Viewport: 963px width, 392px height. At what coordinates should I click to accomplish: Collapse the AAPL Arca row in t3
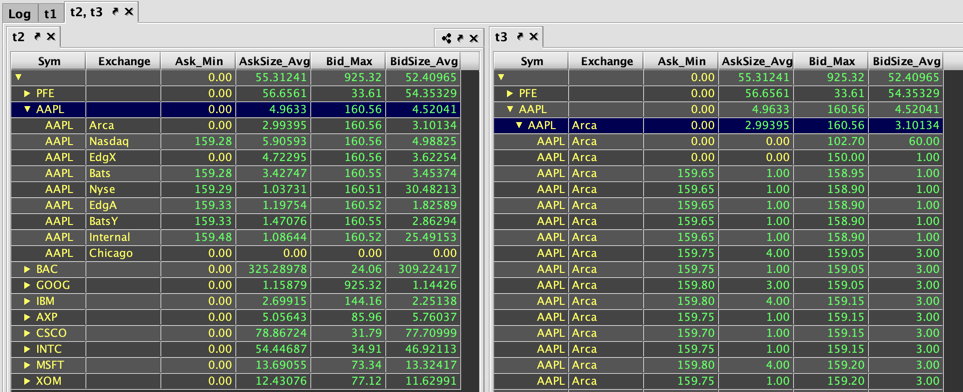pyautogui.click(x=519, y=125)
